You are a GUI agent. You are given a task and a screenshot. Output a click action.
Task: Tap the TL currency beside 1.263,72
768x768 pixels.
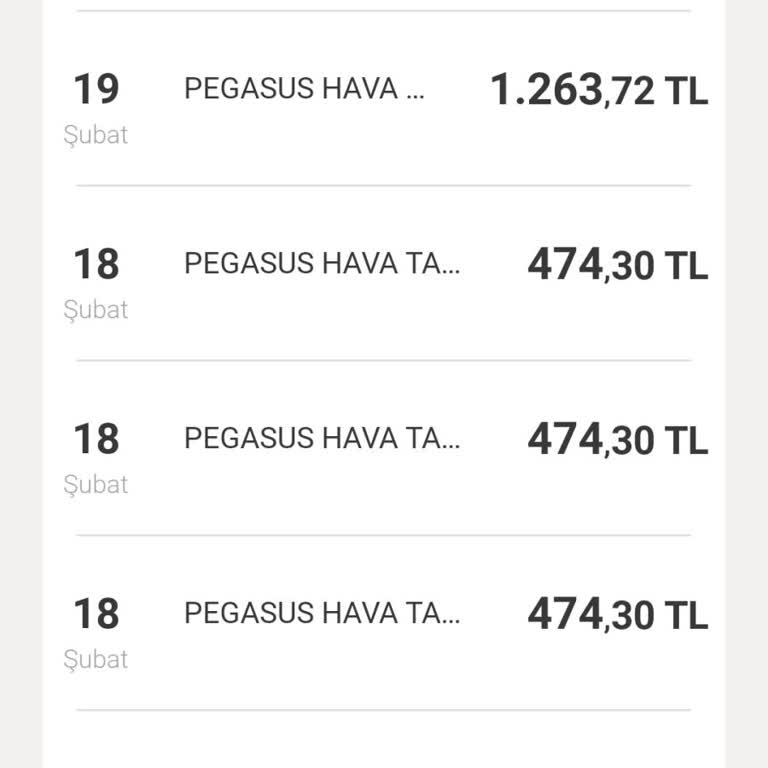(x=687, y=92)
